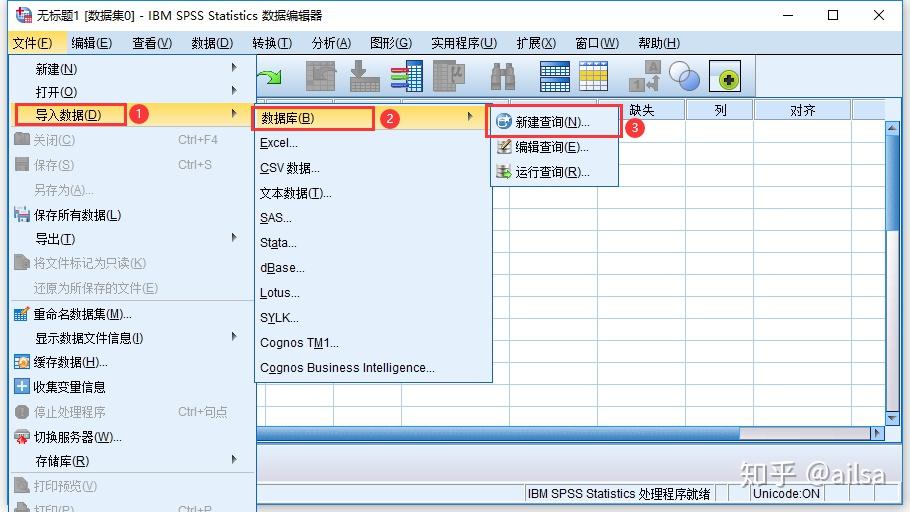Expand the 导出(T) submenu arrow
The height and width of the screenshot is (512, 910).
point(234,237)
